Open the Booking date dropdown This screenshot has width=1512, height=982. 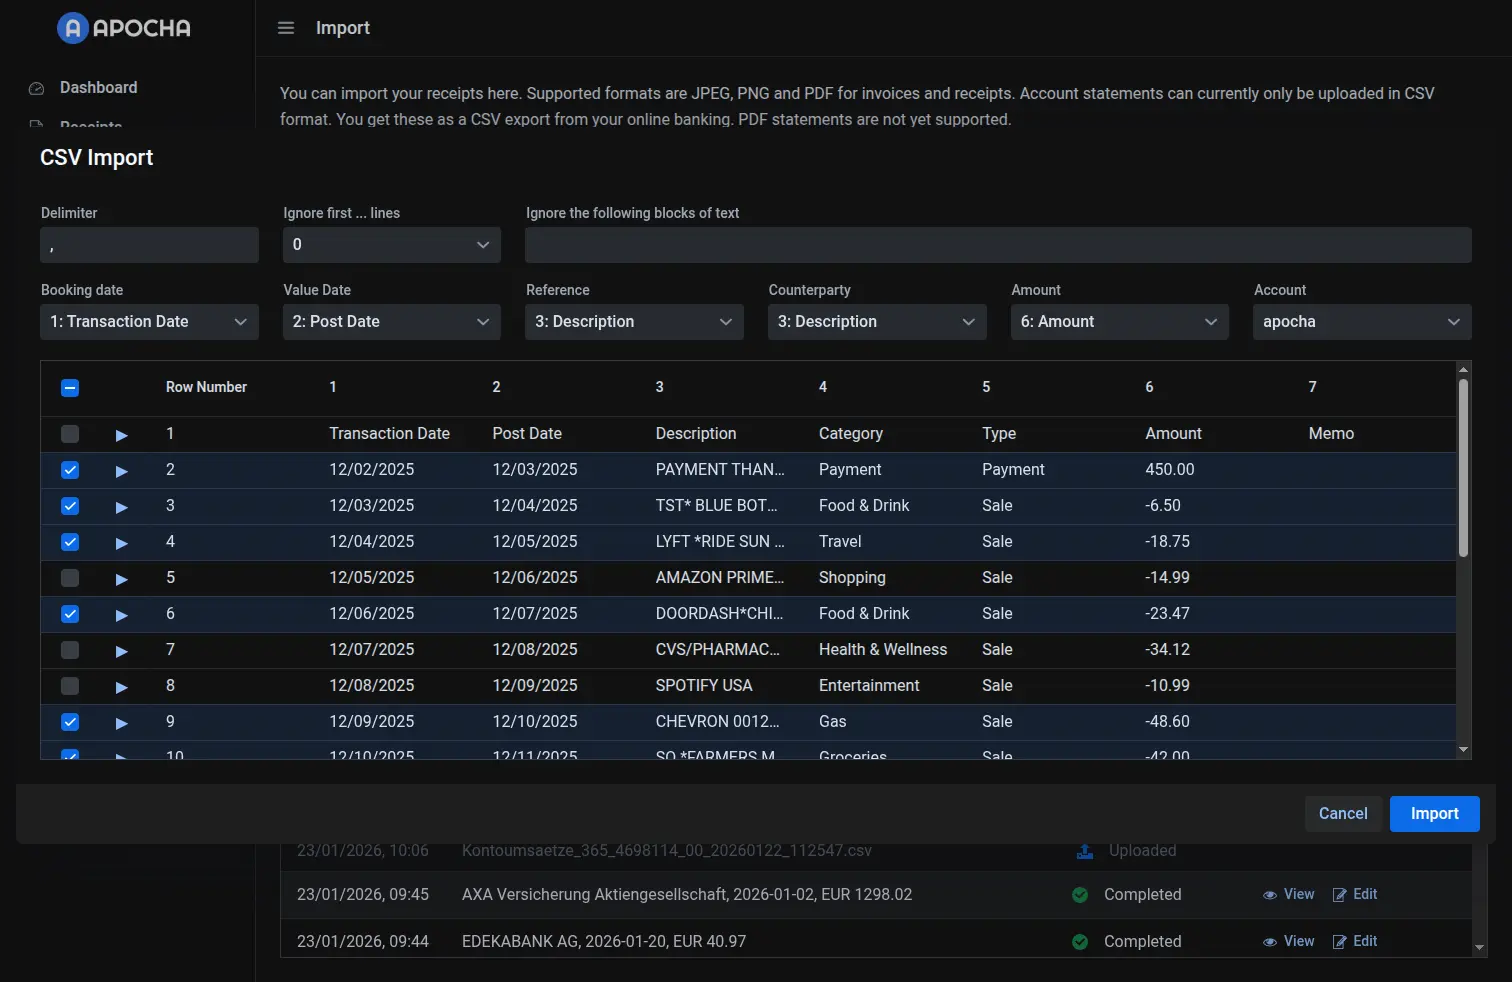point(148,321)
